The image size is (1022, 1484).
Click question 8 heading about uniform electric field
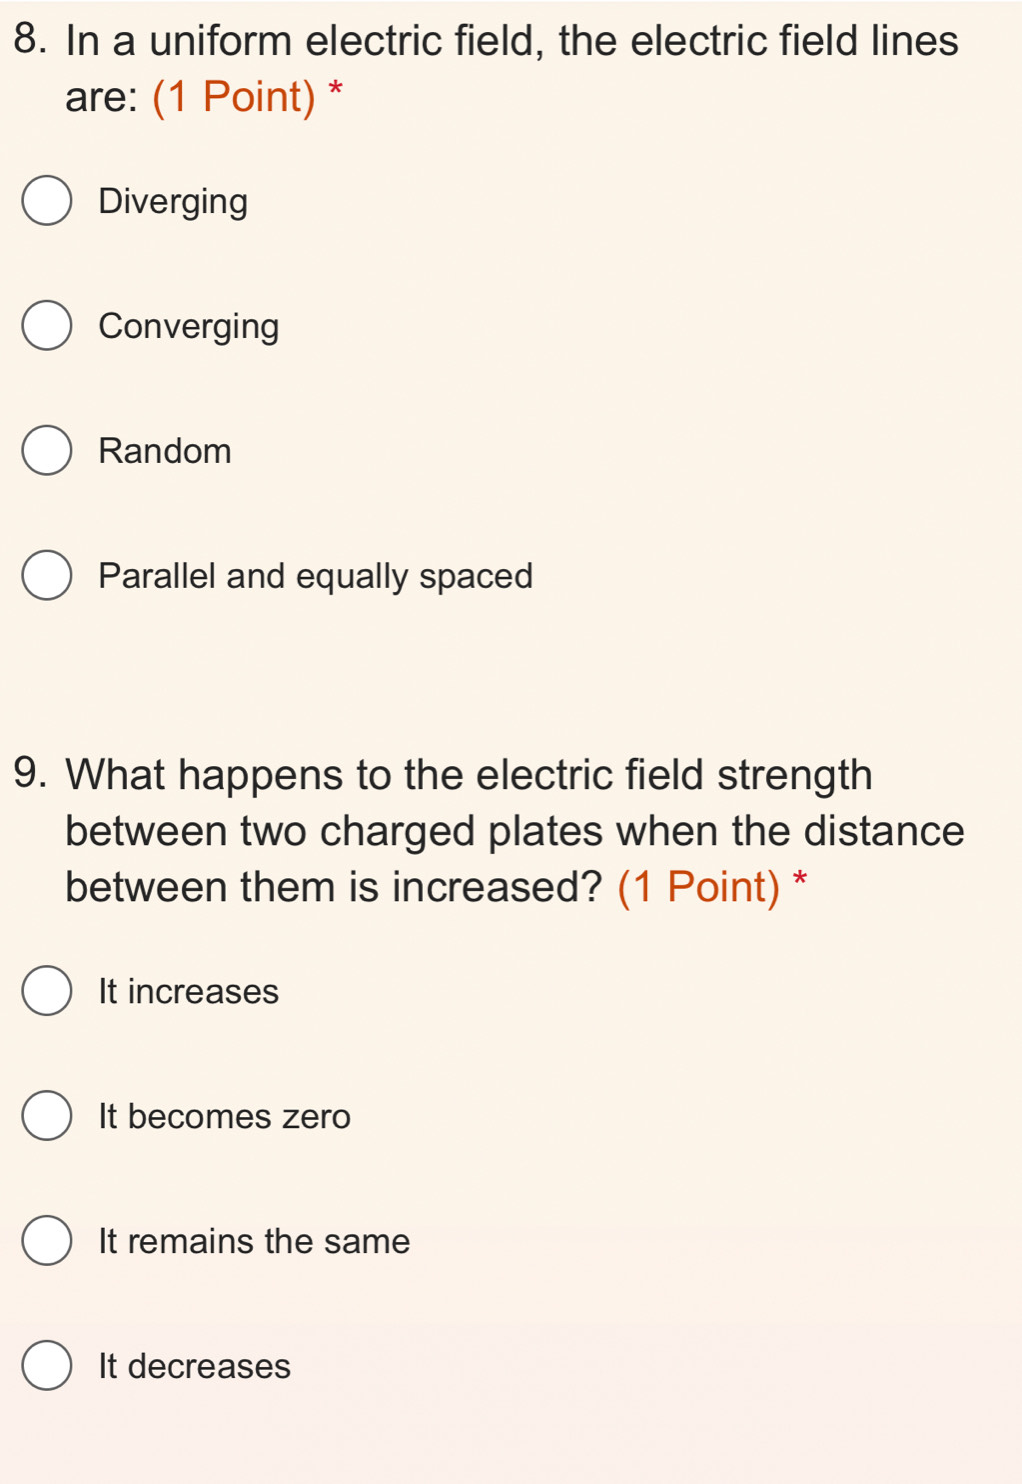(511, 42)
